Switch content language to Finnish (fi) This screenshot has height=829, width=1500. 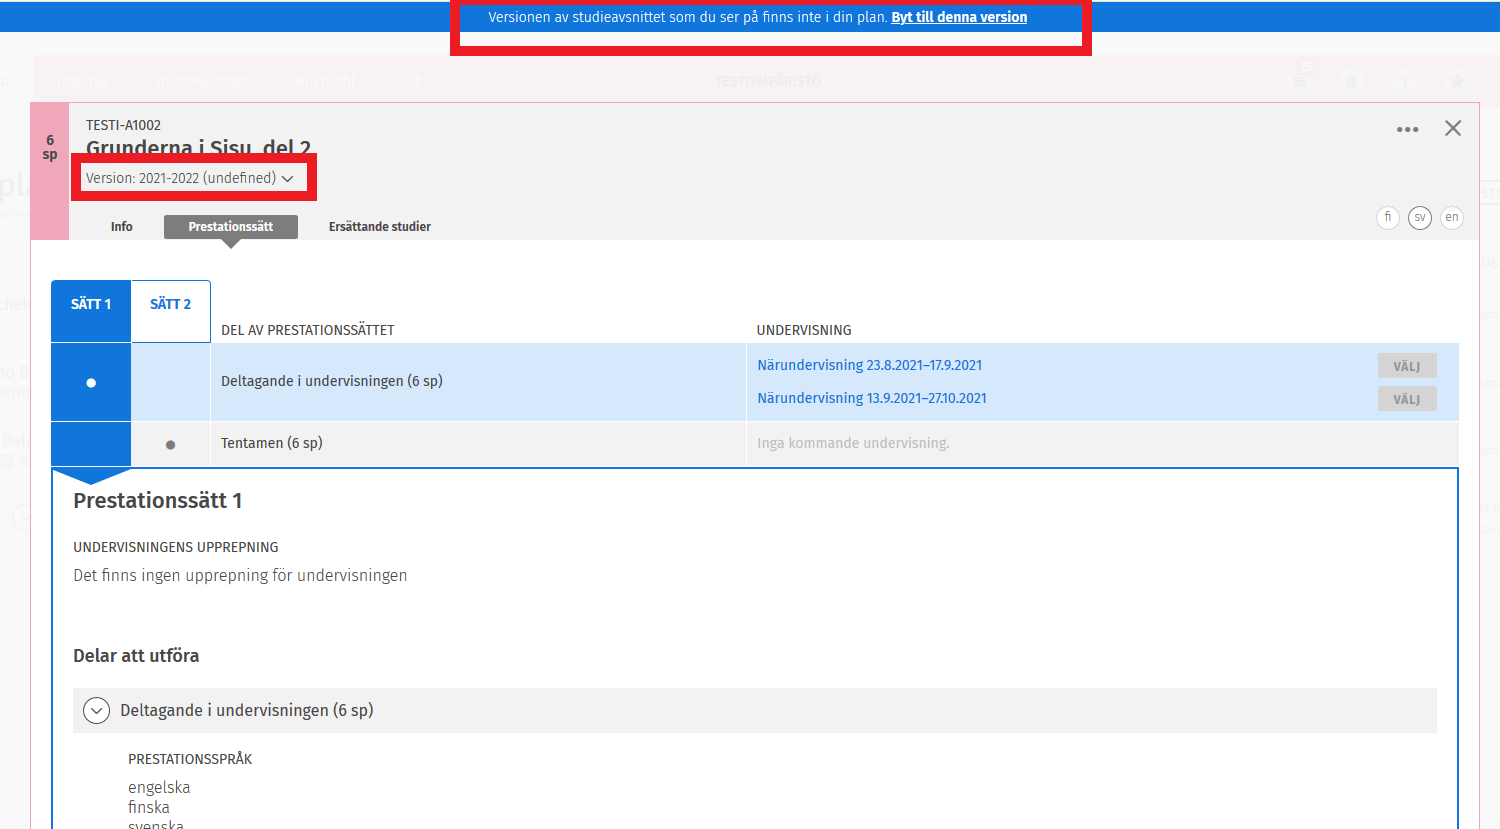tap(1387, 217)
